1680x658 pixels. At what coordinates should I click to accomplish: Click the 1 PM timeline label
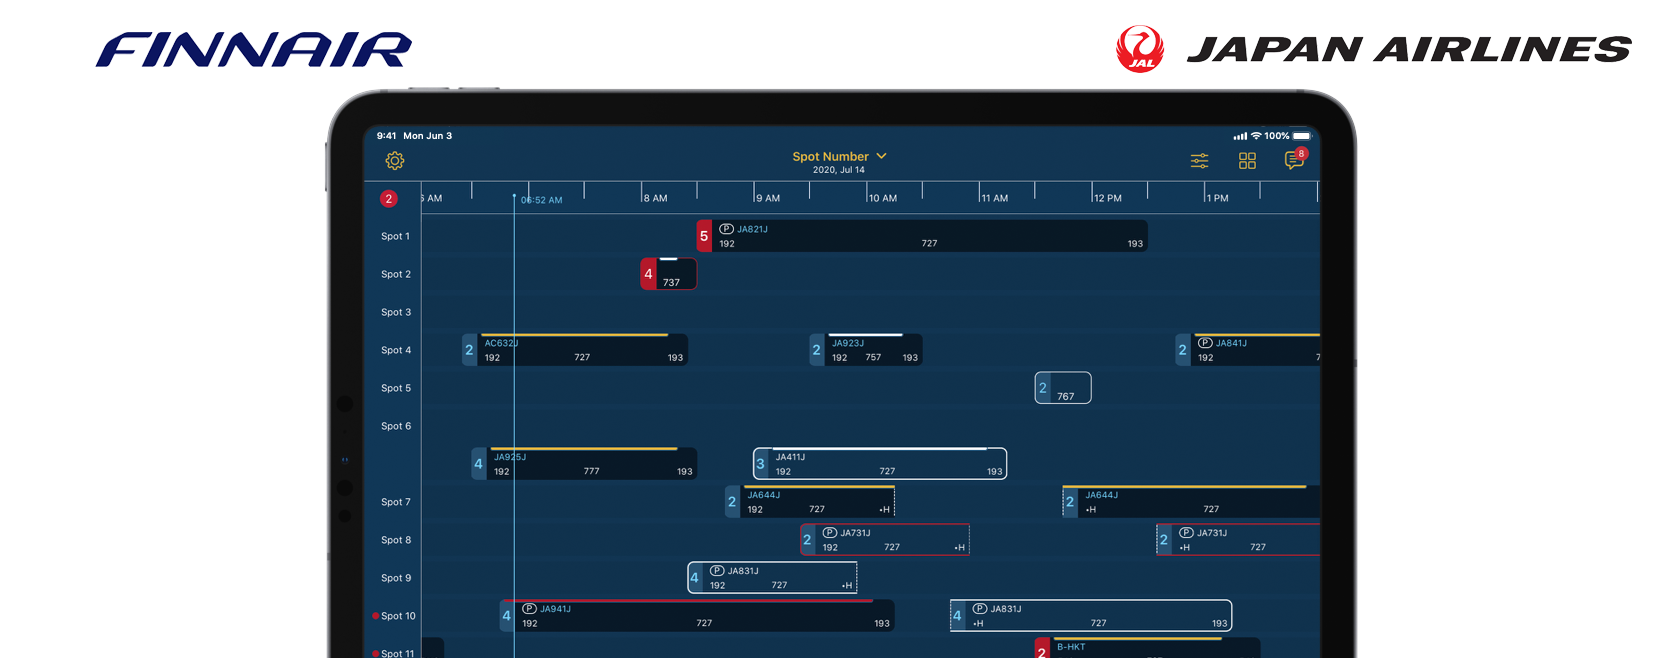1218,199
